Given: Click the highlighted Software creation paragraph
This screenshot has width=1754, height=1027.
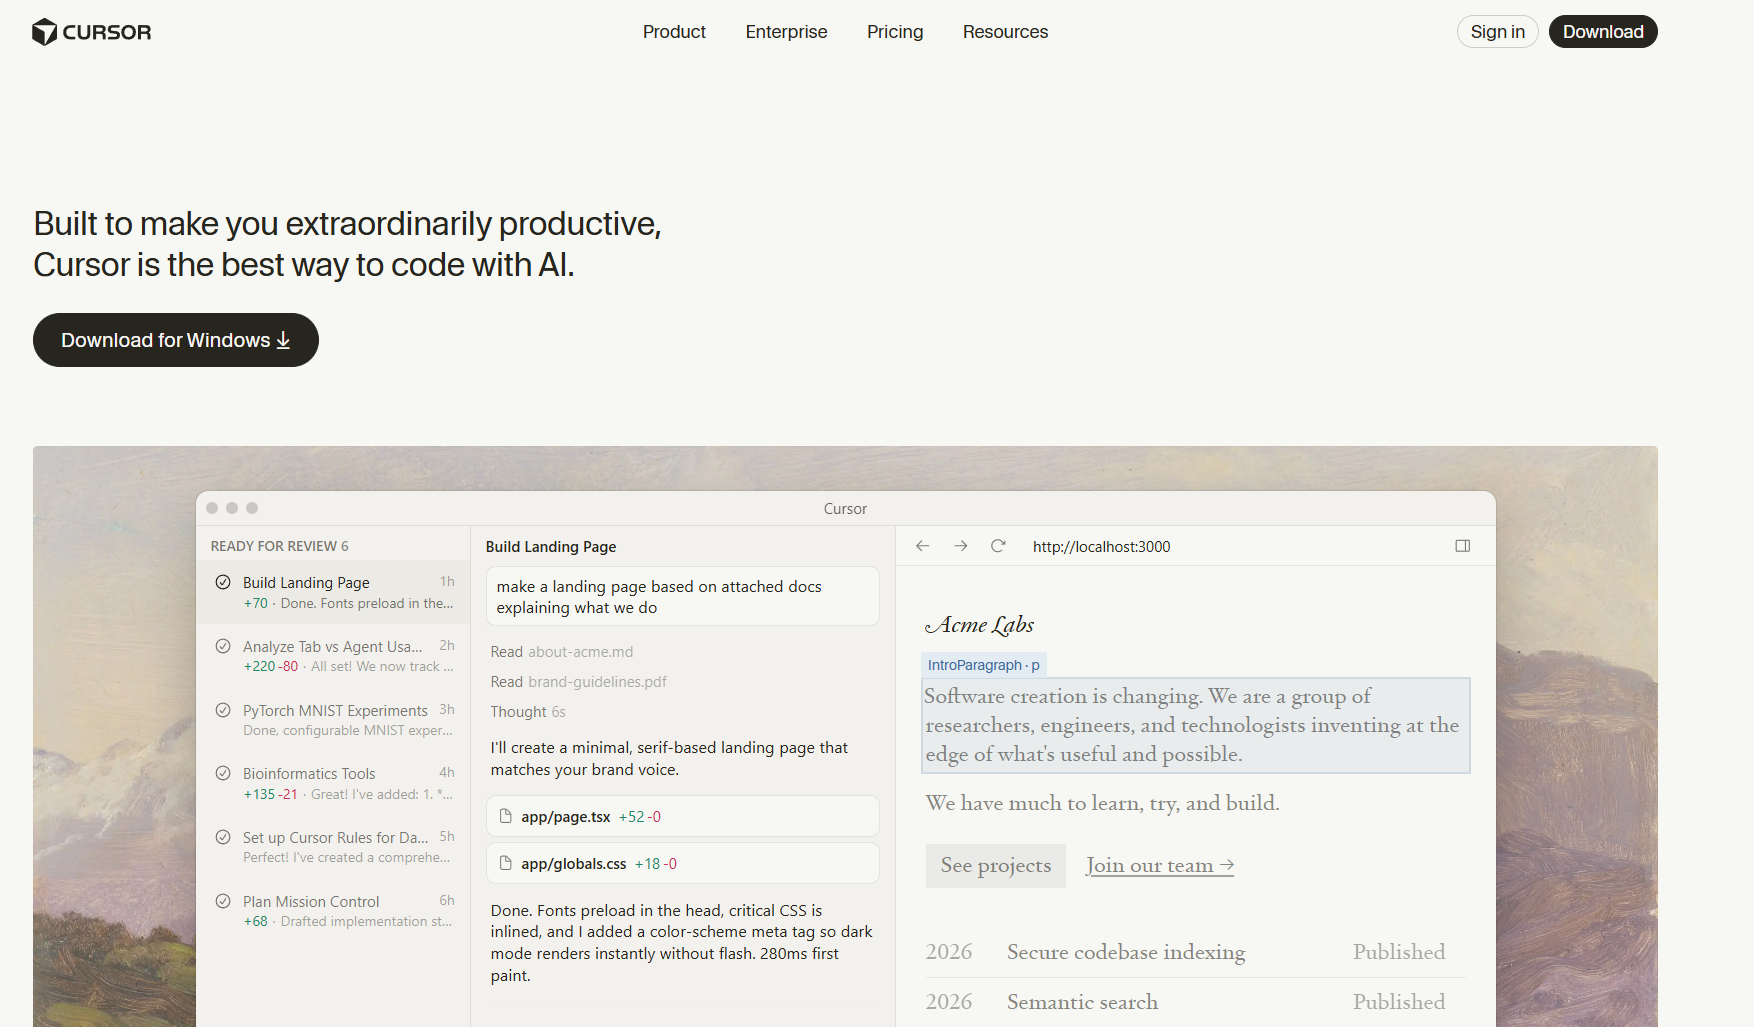Looking at the screenshot, I should tap(1195, 725).
